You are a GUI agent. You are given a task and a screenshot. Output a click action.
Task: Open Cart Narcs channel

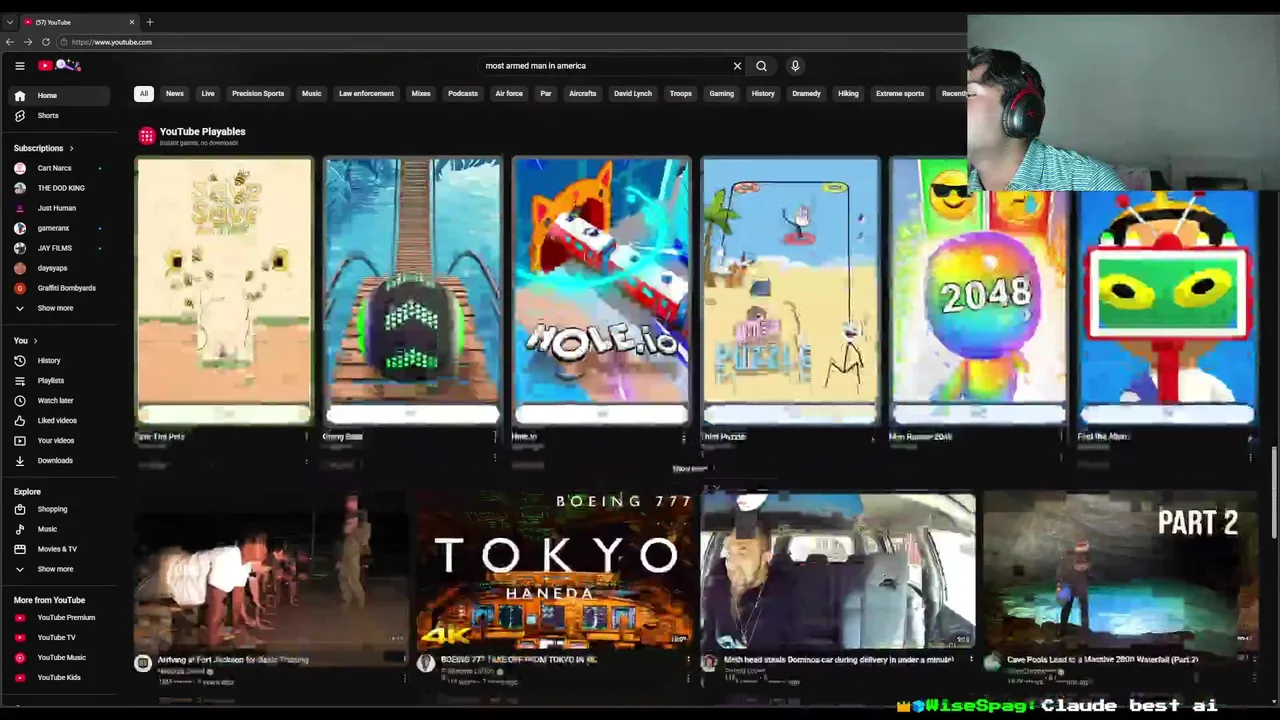tap(57, 168)
